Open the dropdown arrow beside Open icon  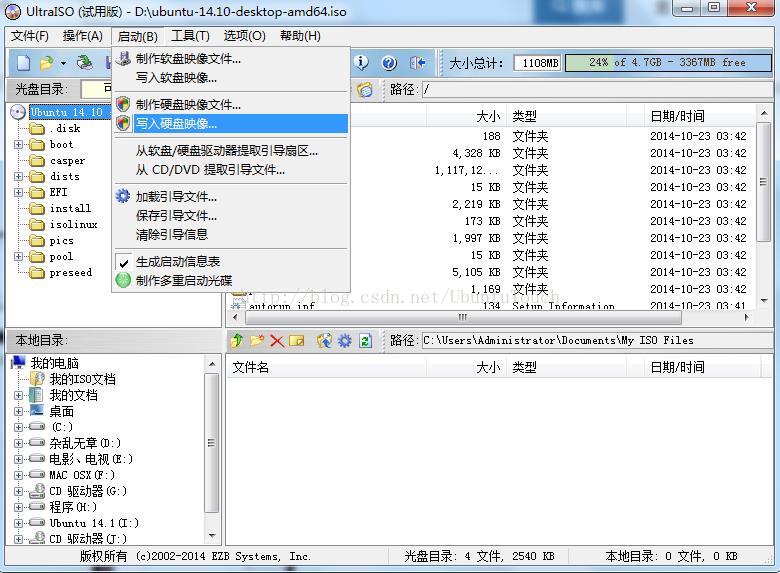63,64
